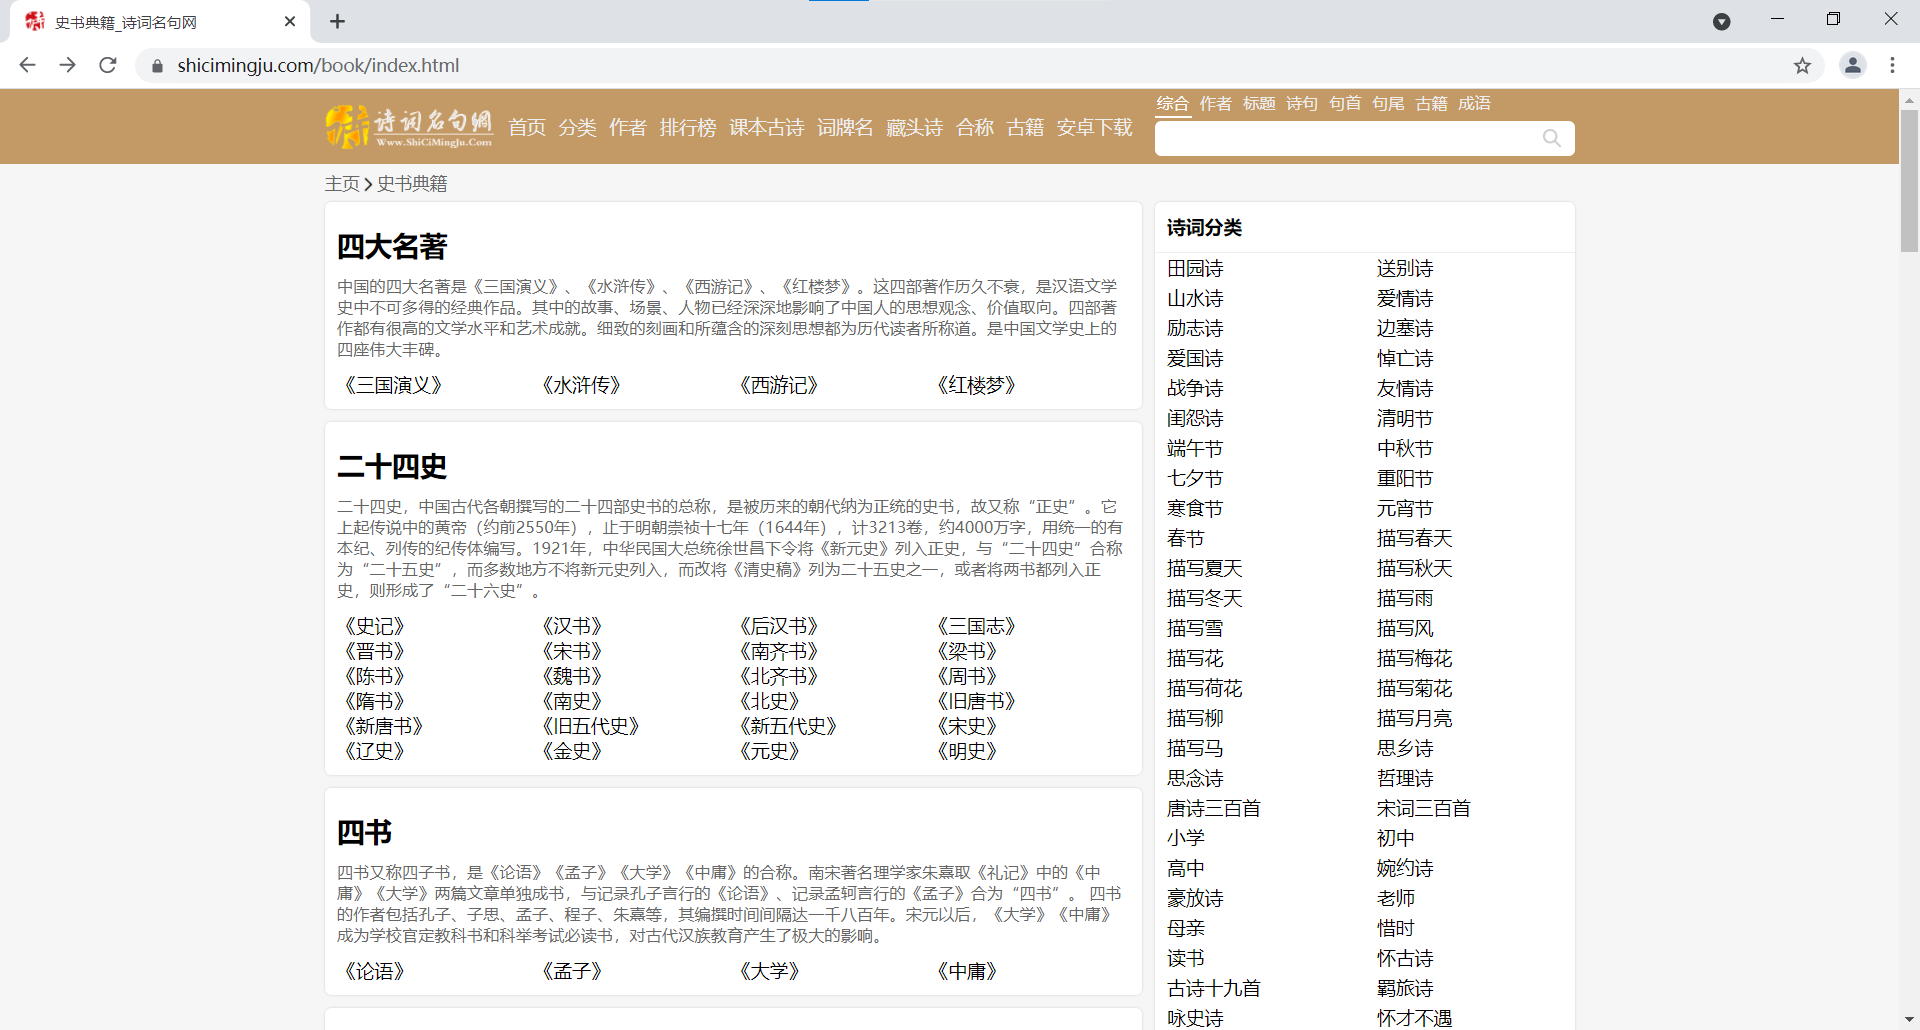This screenshot has width=1920, height=1030.
Task: Select the 诗句 search tab
Action: click(1301, 103)
